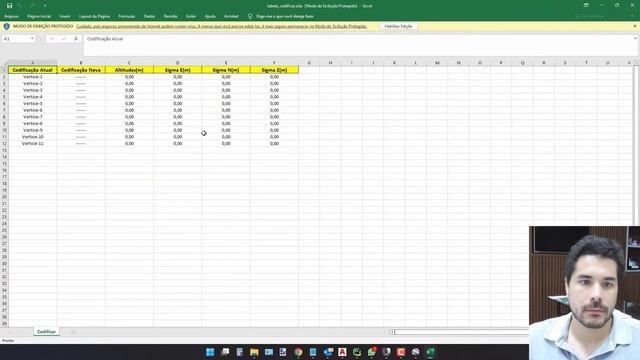The height and width of the screenshot is (360, 640).
Task: Select the Sigma N(m) header cell
Action: click(226, 70)
